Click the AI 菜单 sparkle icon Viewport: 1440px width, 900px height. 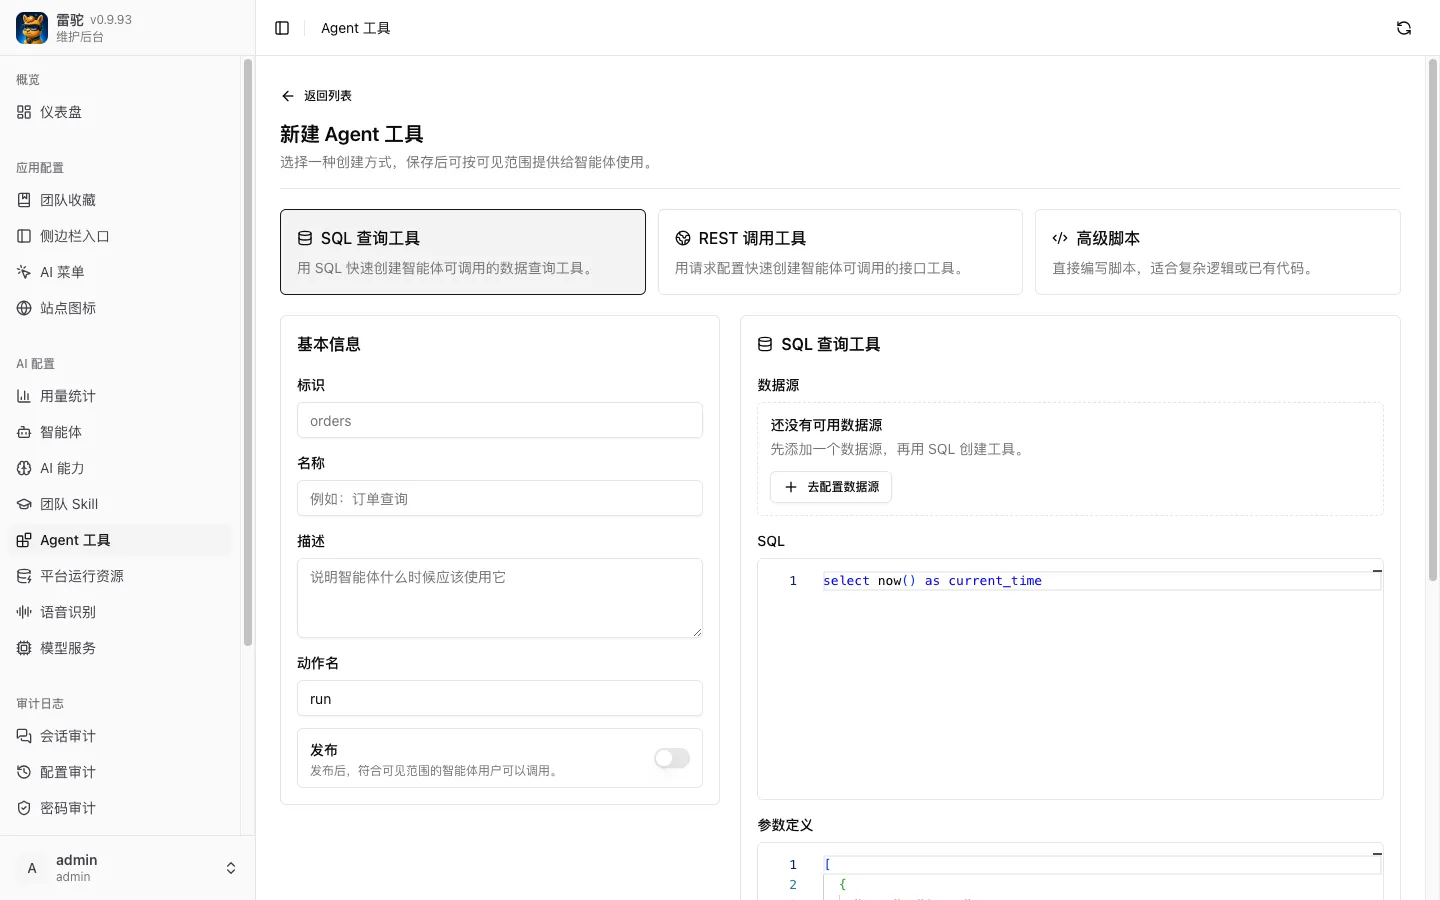[x=24, y=272]
